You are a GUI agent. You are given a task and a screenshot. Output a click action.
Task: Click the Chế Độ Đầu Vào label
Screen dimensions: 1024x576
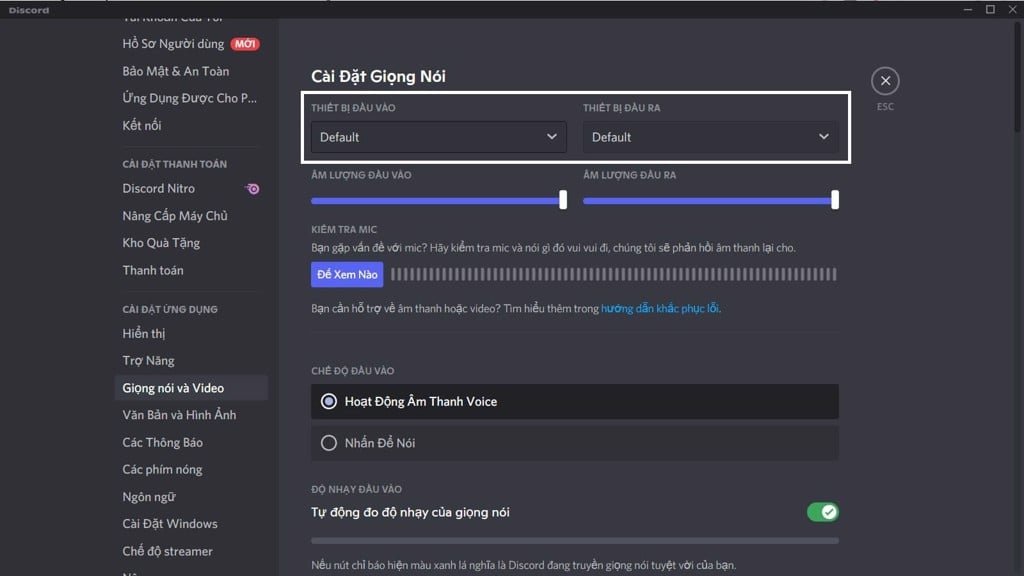click(x=353, y=370)
